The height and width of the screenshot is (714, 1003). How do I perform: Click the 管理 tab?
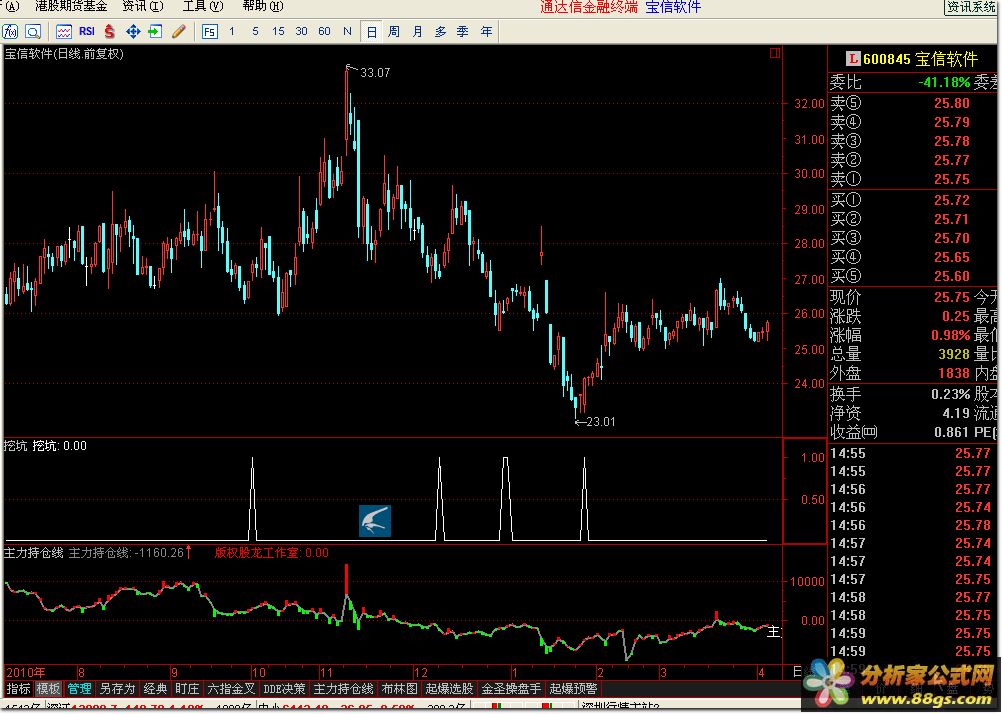coord(79,689)
